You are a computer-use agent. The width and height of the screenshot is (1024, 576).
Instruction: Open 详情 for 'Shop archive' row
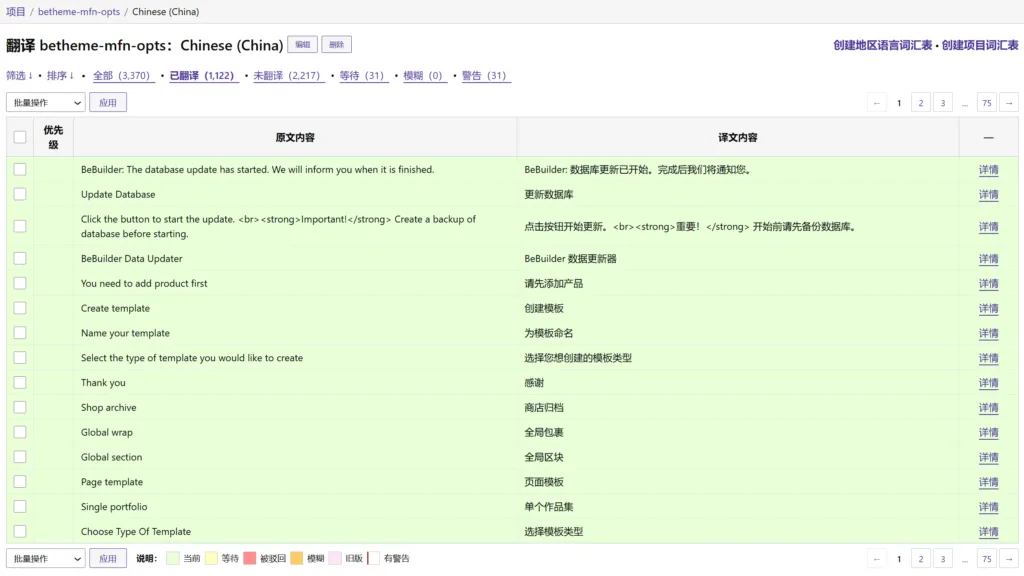(x=988, y=408)
